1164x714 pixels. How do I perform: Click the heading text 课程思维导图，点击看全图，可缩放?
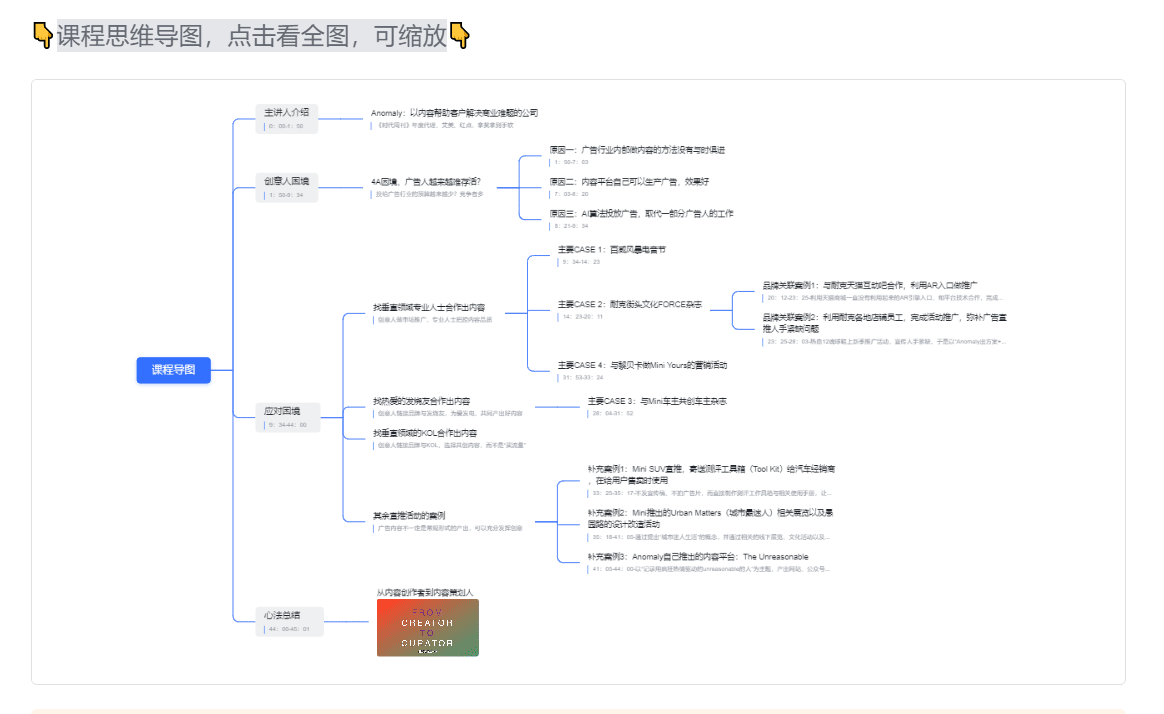coord(252,36)
